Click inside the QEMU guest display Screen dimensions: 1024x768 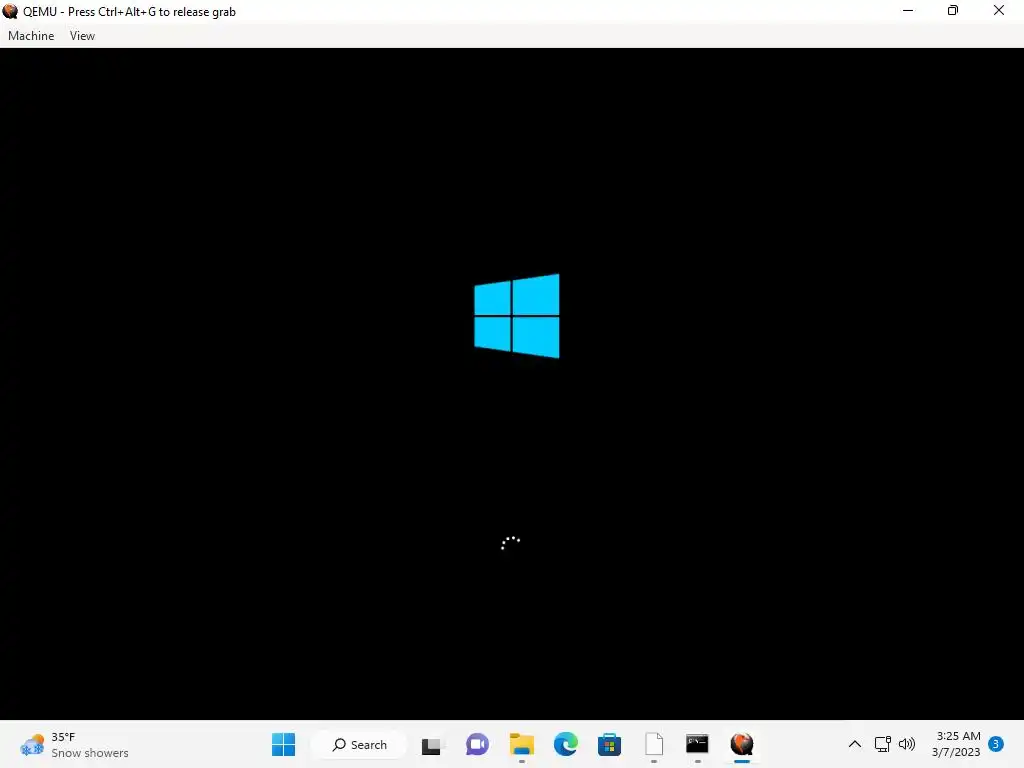(512, 384)
